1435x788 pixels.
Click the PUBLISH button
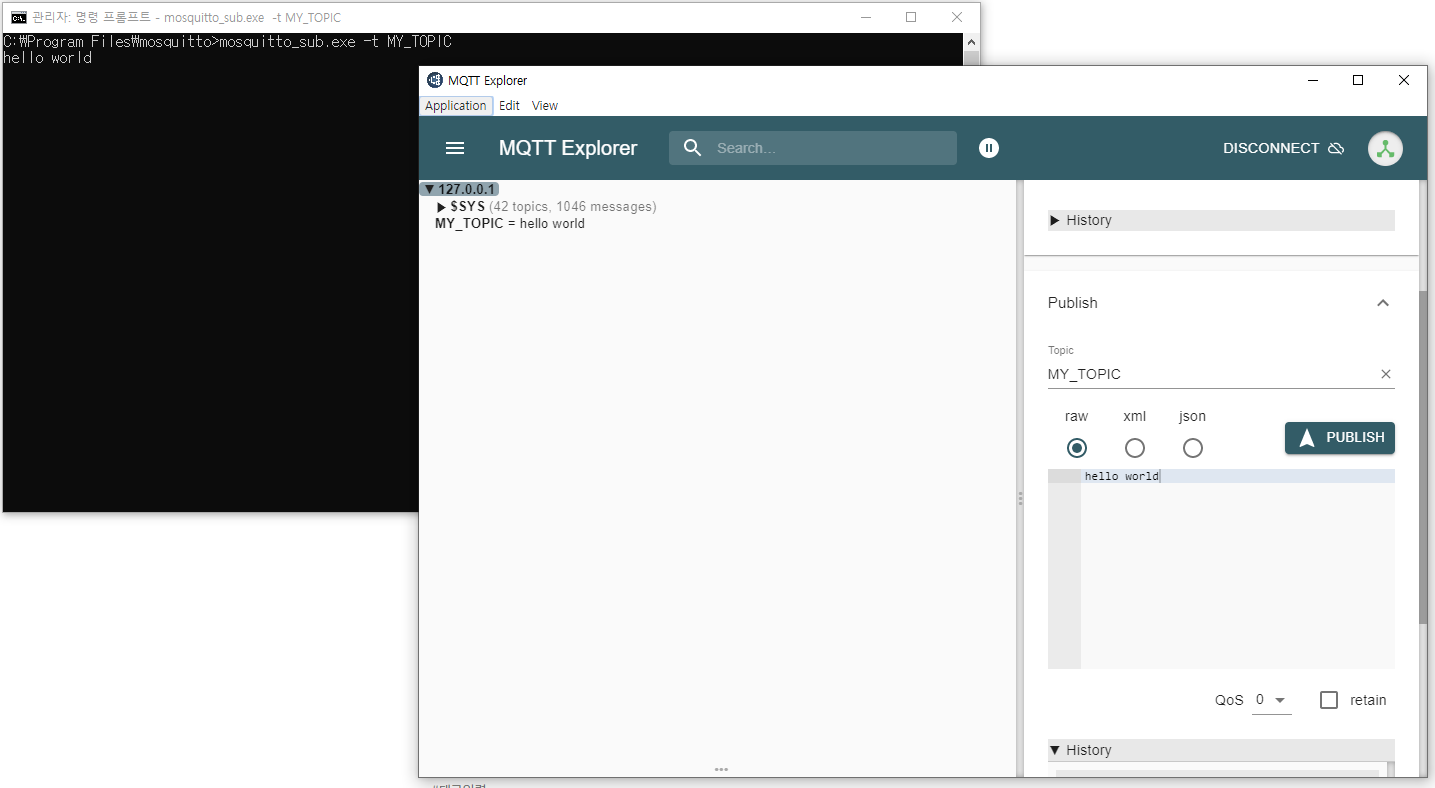(x=1340, y=438)
